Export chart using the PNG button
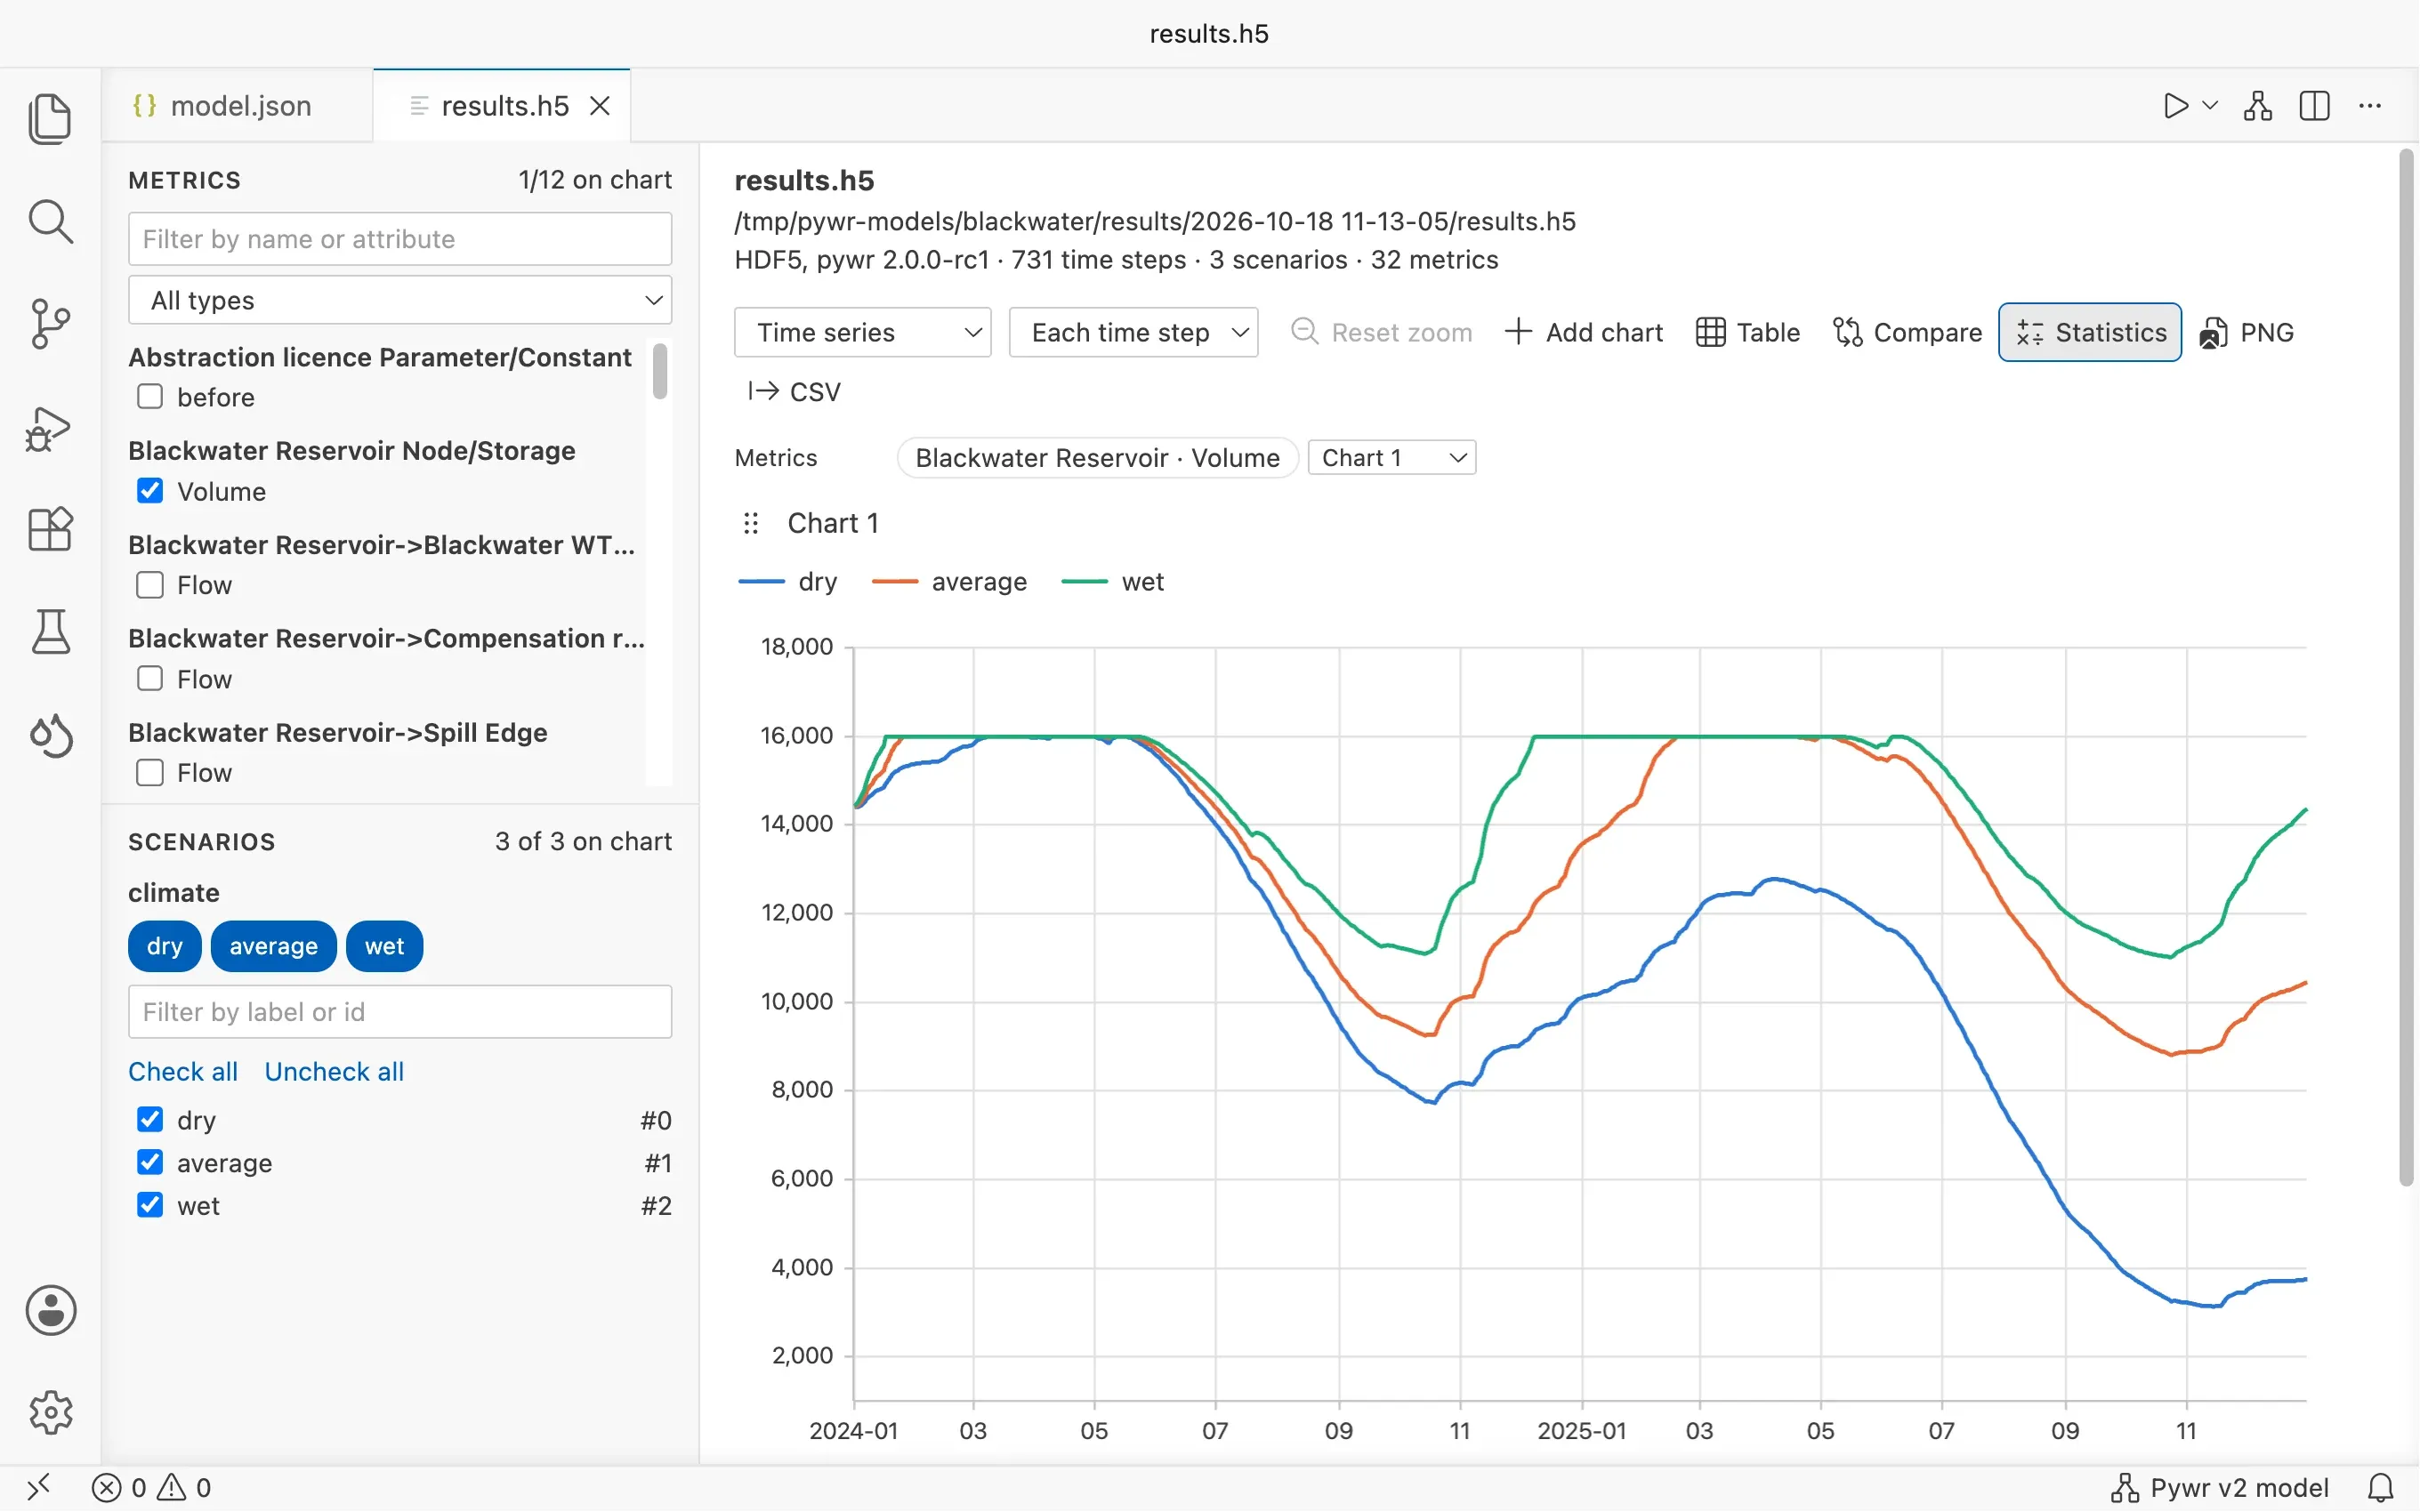 click(2246, 332)
